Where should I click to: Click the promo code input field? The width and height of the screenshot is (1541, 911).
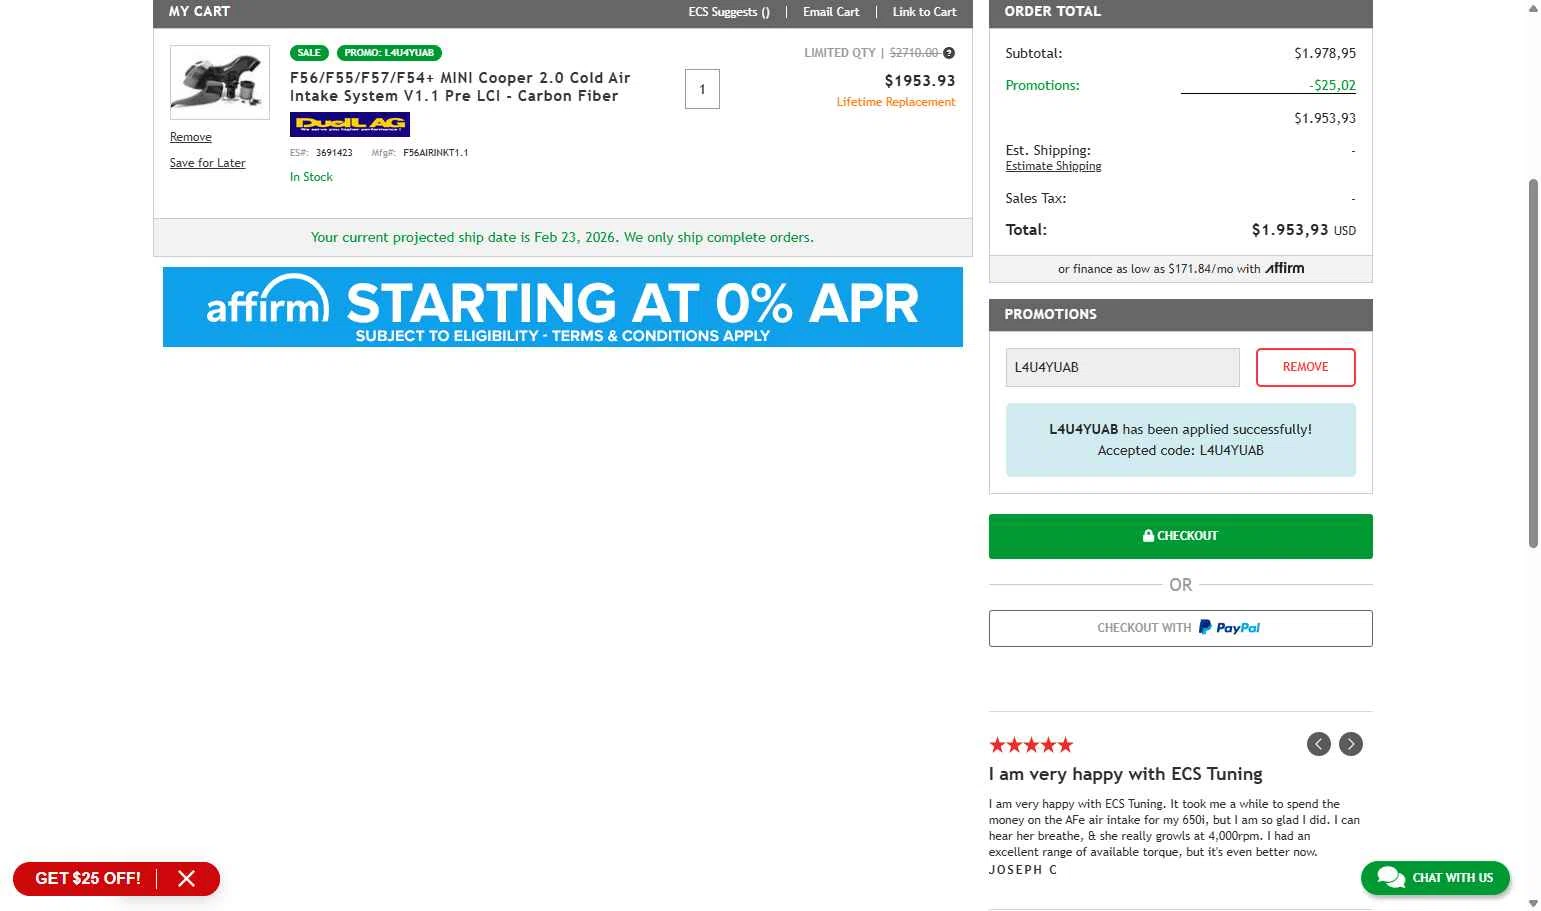[x=1122, y=367]
